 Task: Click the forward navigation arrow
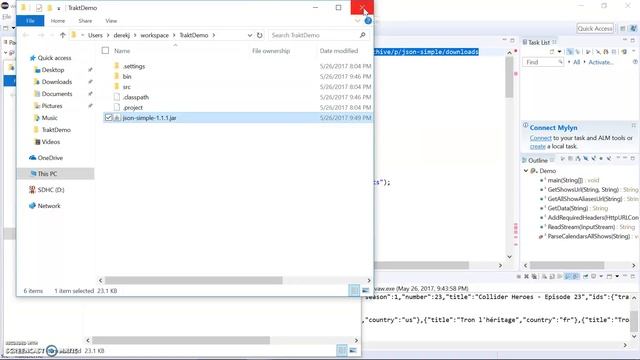40,35
